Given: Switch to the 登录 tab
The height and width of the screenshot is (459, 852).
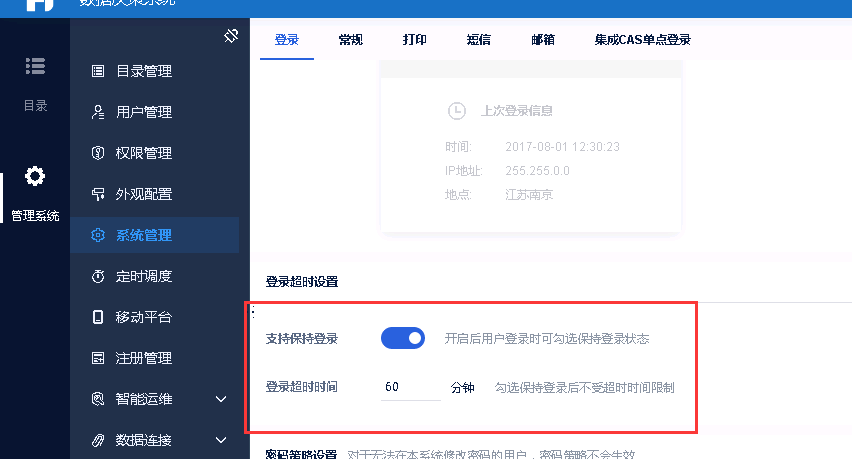Looking at the screenshot, I should 287,40.
